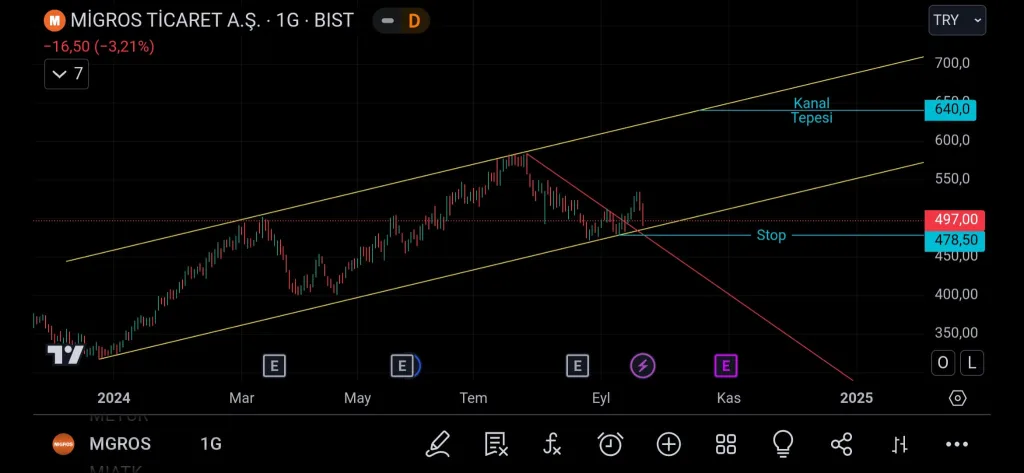Tap the purple E earnings marker near Kas
The height and width of the screenshot is (473, 1024).
click(726, 366)
